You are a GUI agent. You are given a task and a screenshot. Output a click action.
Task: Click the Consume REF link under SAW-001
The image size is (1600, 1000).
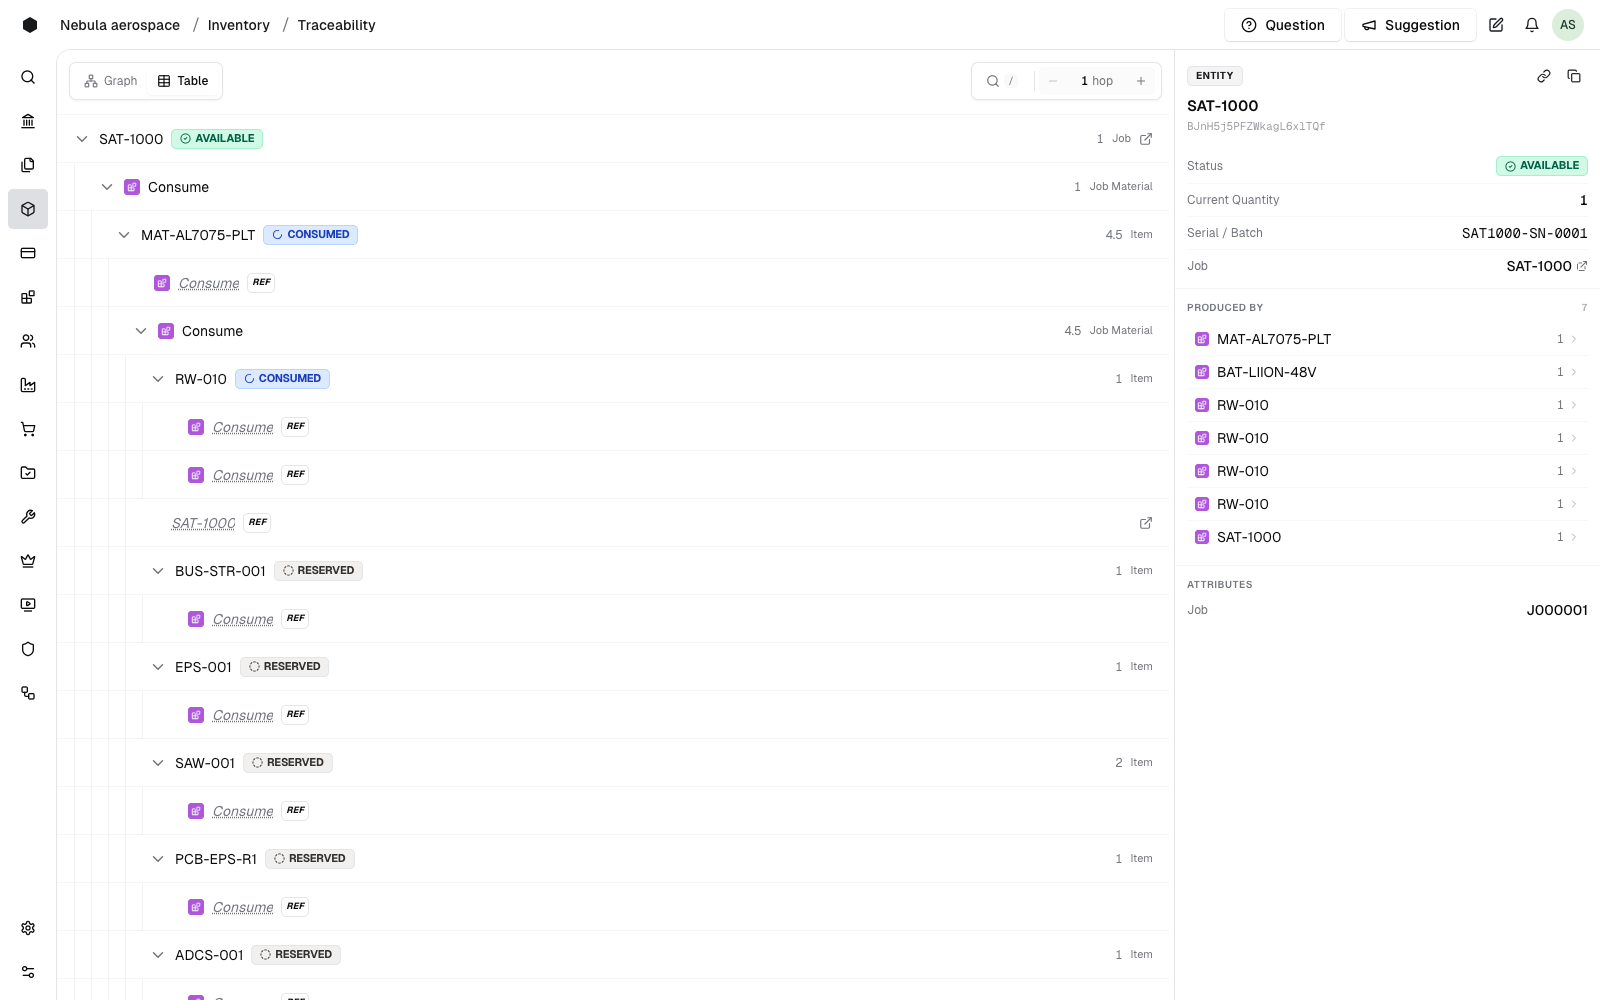243,811
